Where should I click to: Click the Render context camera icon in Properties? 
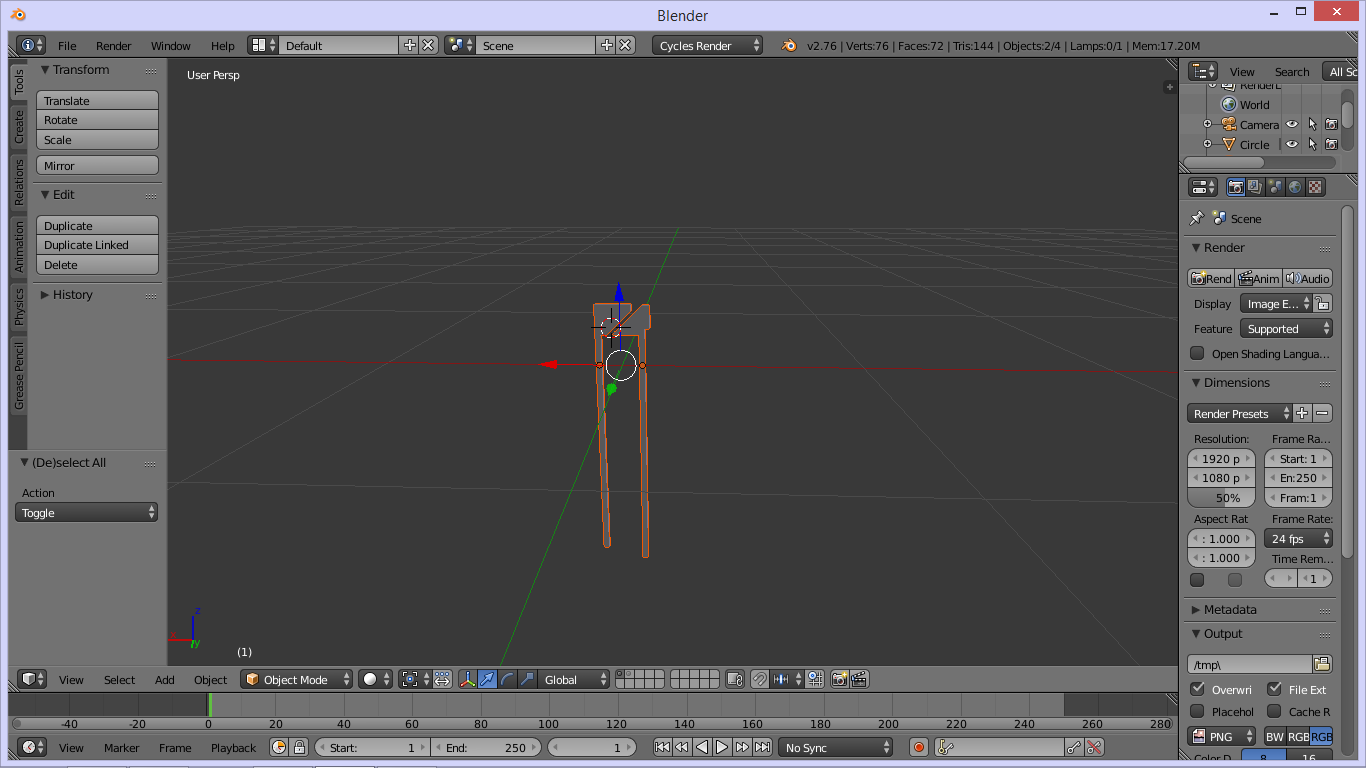point(1236,187)
